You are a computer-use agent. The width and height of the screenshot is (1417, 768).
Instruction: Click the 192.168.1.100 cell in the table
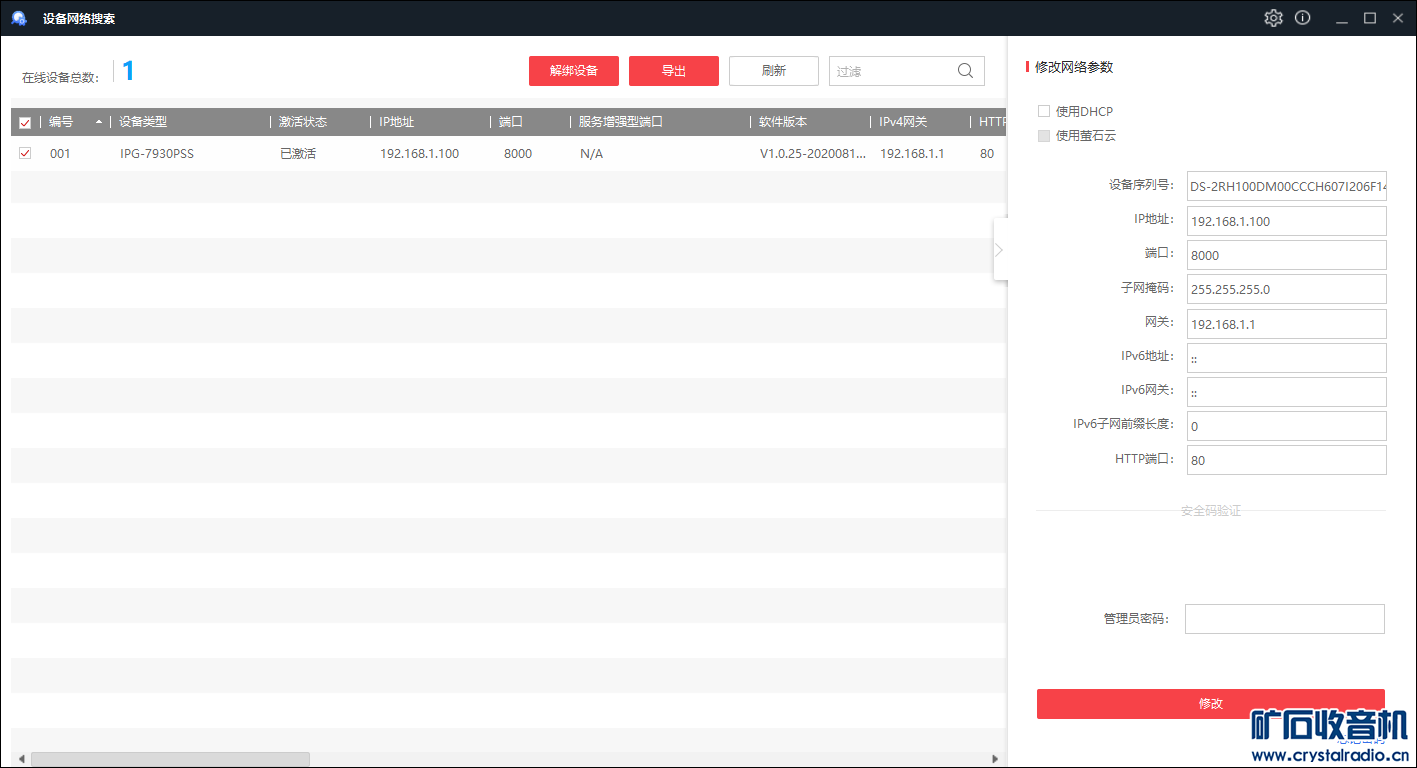pyautogui.click(x=420, y=154)
